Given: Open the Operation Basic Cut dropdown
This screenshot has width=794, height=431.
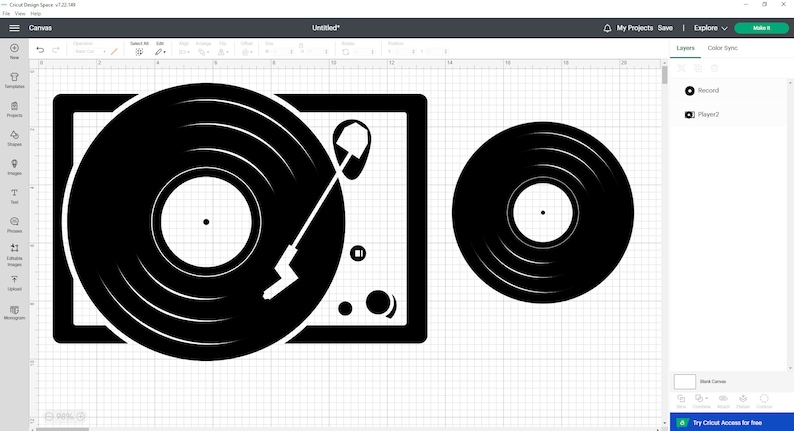Looking at the screenshot, I should [x=91, y=52].
